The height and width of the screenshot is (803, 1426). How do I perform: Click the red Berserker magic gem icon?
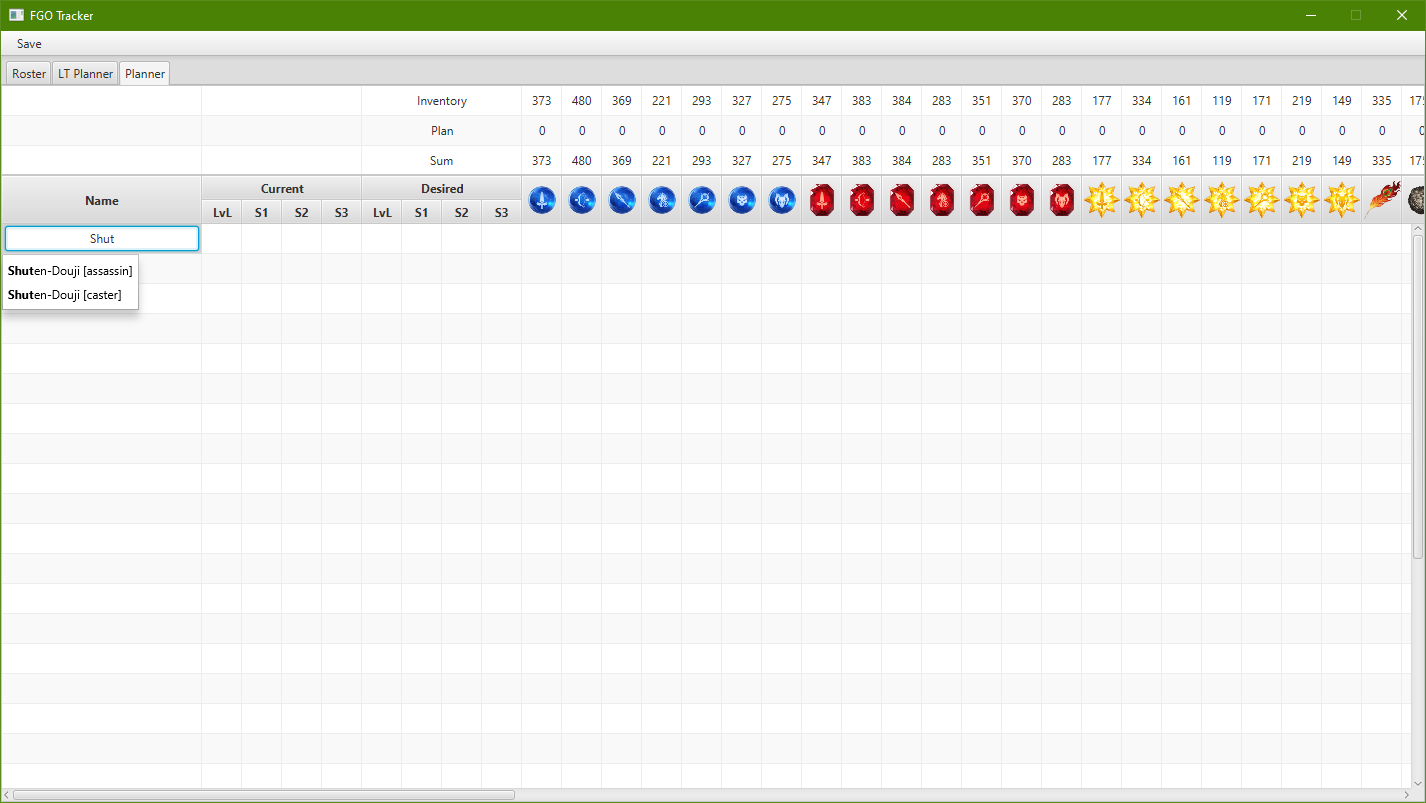tap(1062, 200)
